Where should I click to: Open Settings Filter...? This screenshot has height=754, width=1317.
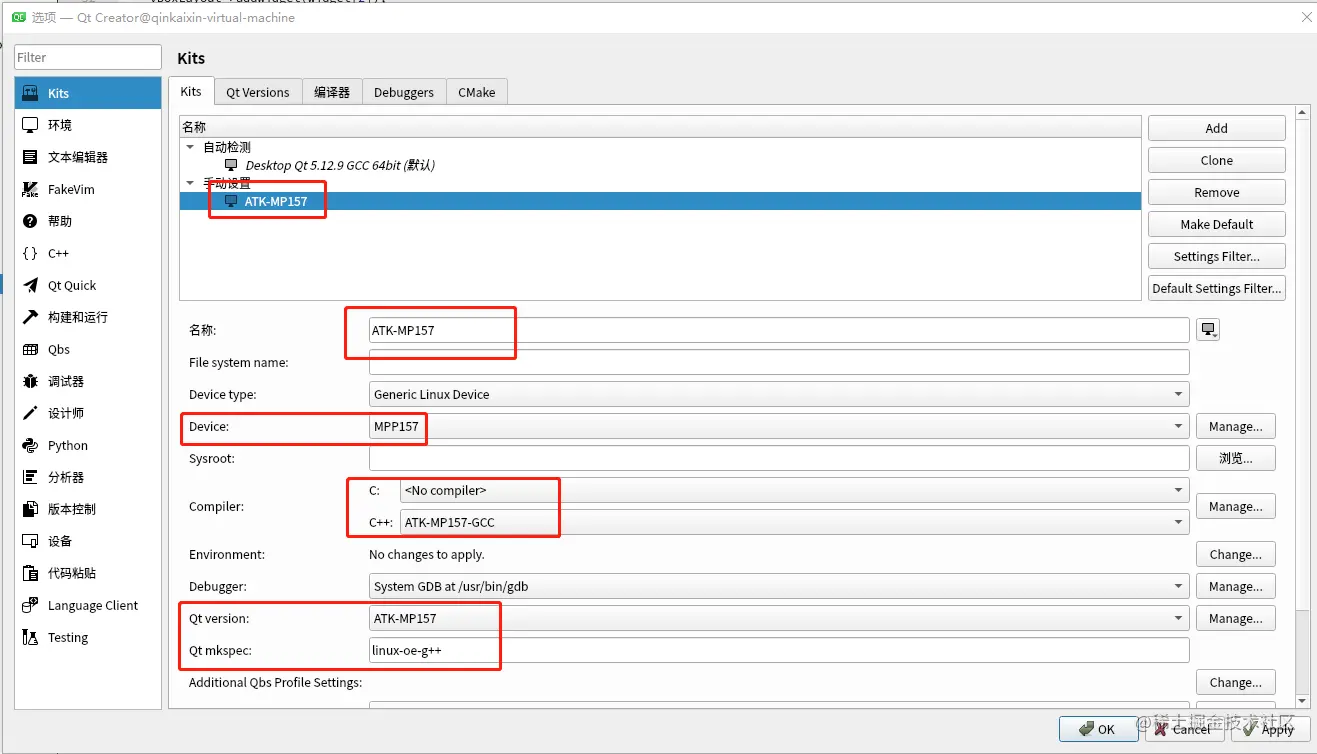point(1217,256)
